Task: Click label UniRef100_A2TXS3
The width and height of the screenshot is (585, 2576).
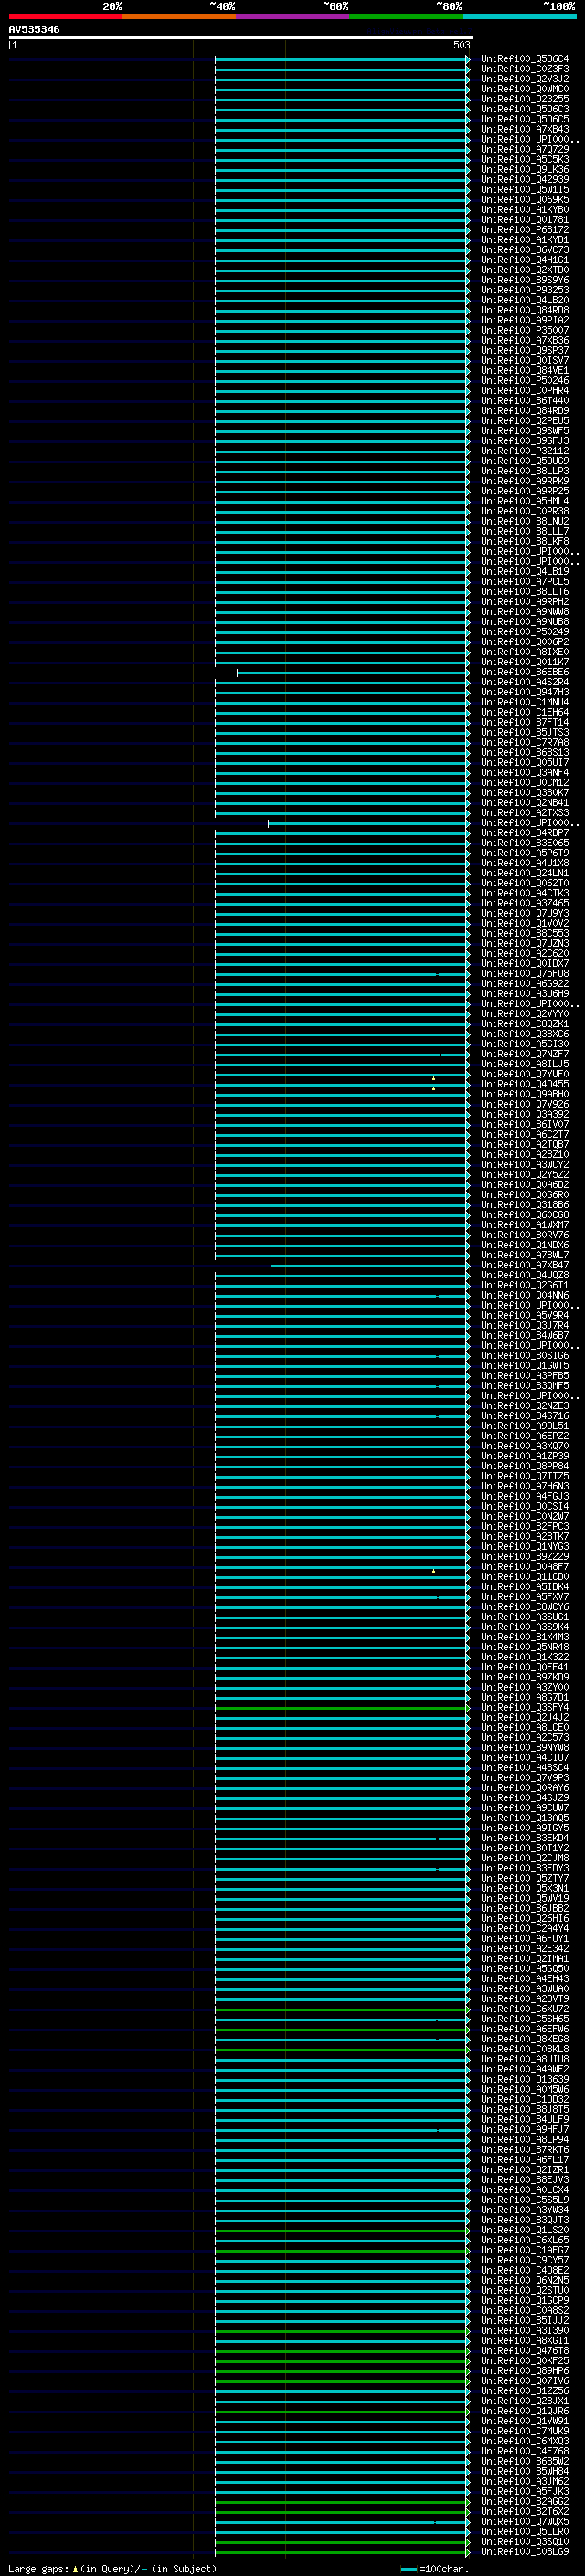Action: click(524, 813)
